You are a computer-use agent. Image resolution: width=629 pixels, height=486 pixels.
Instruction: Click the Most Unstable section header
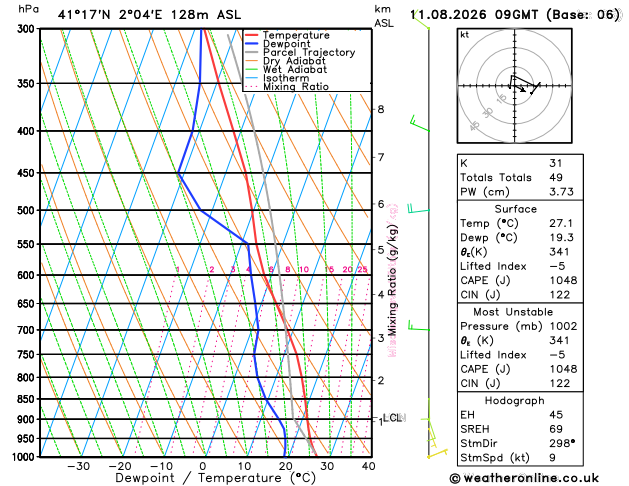[x=513, y=312]
